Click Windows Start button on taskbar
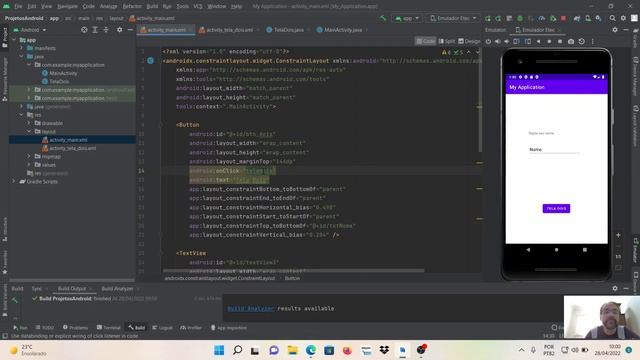Viewport: 640px width, 360px height. (219, 350)
